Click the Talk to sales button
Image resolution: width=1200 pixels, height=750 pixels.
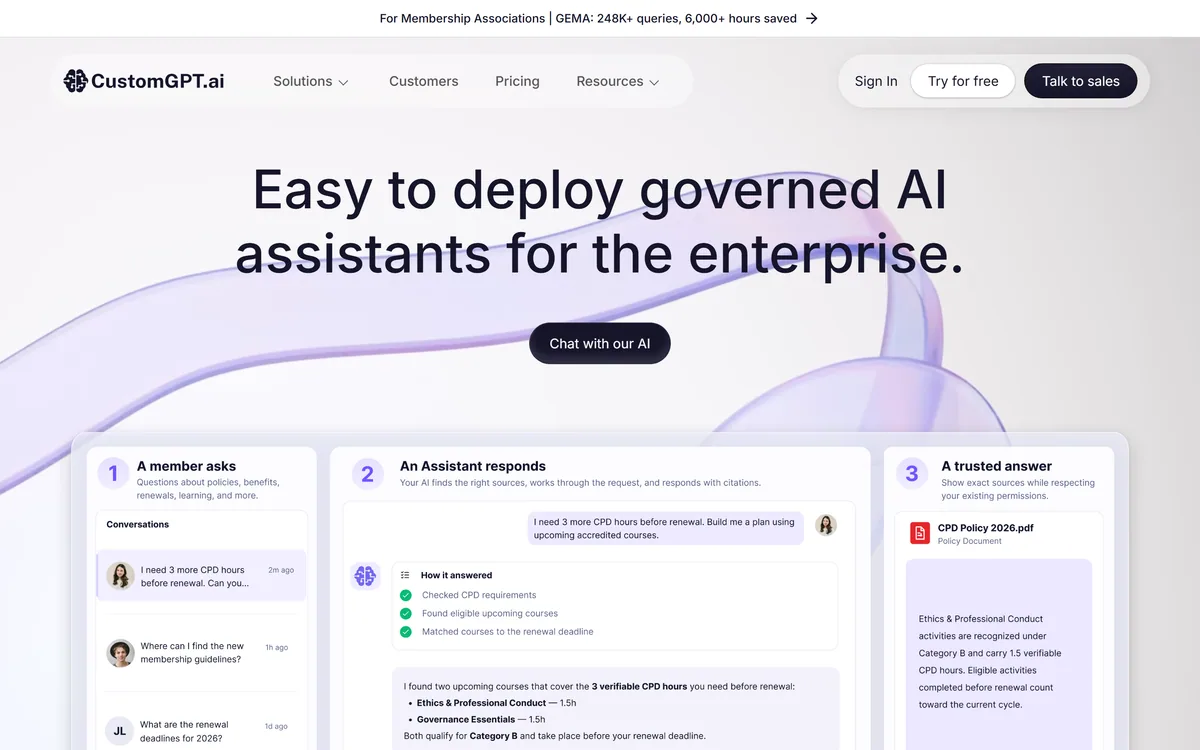(x=1081, y=81)
